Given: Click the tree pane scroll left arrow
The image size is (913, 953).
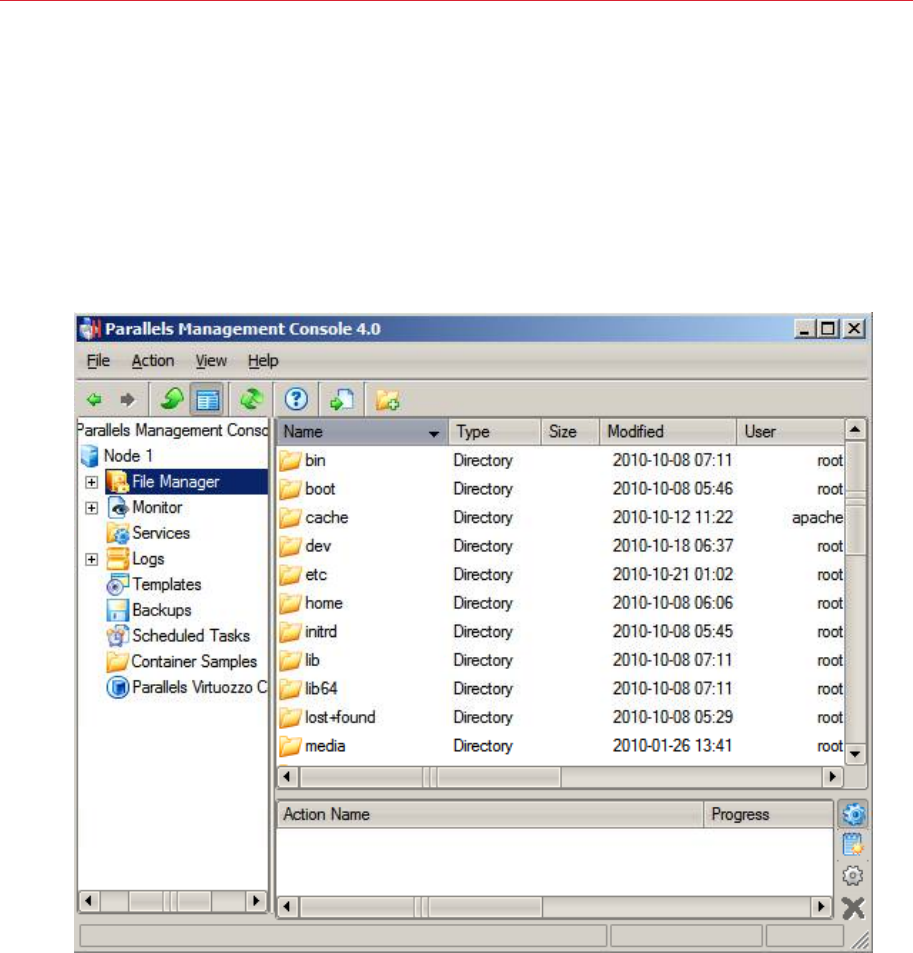Looking at the screenshot, I should [89, 901].
